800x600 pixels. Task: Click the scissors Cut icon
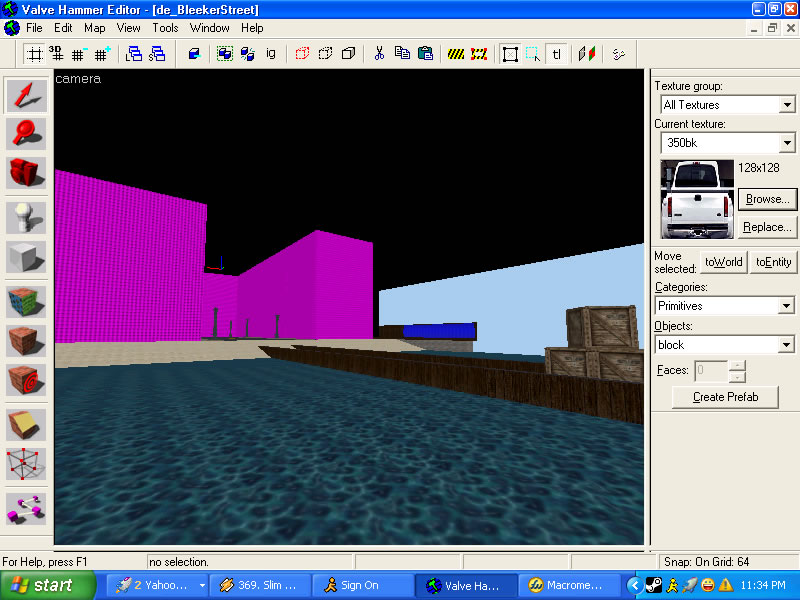[x=379, y=54]
